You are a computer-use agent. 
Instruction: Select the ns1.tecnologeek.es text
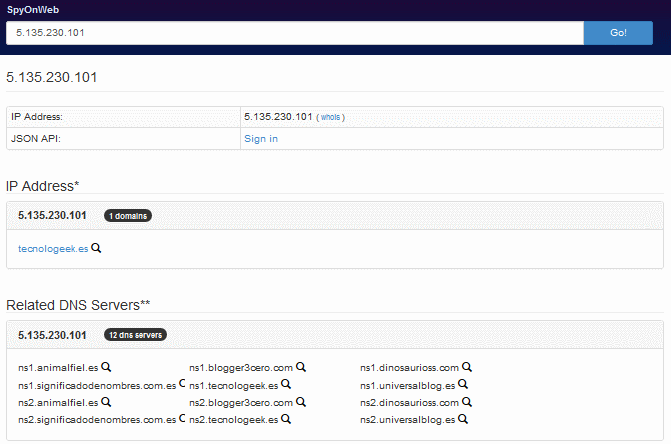[234, 386]
